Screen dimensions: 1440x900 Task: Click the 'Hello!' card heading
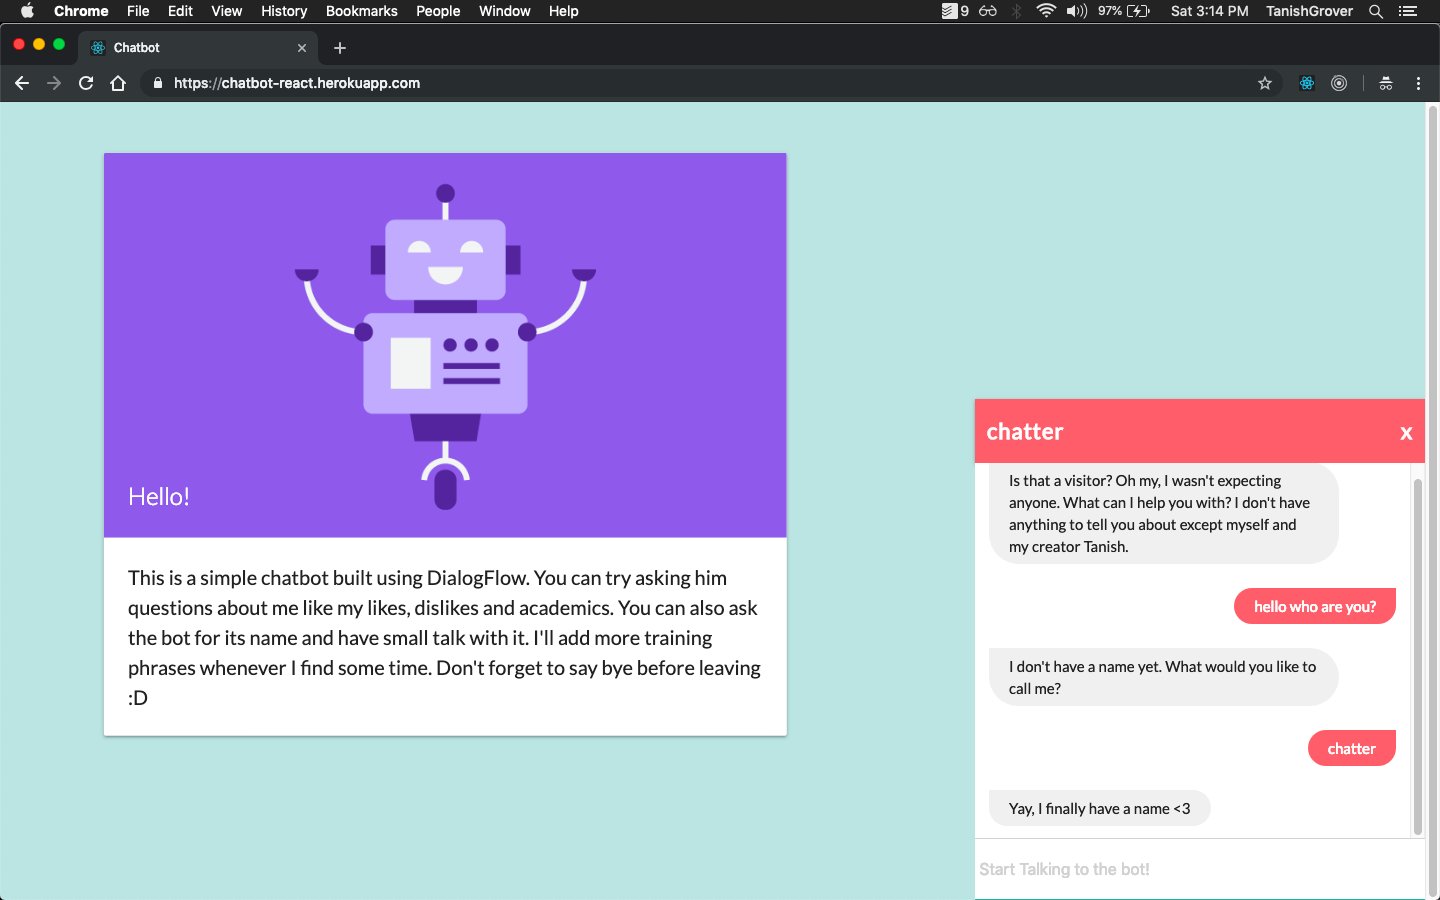point(159,497)
